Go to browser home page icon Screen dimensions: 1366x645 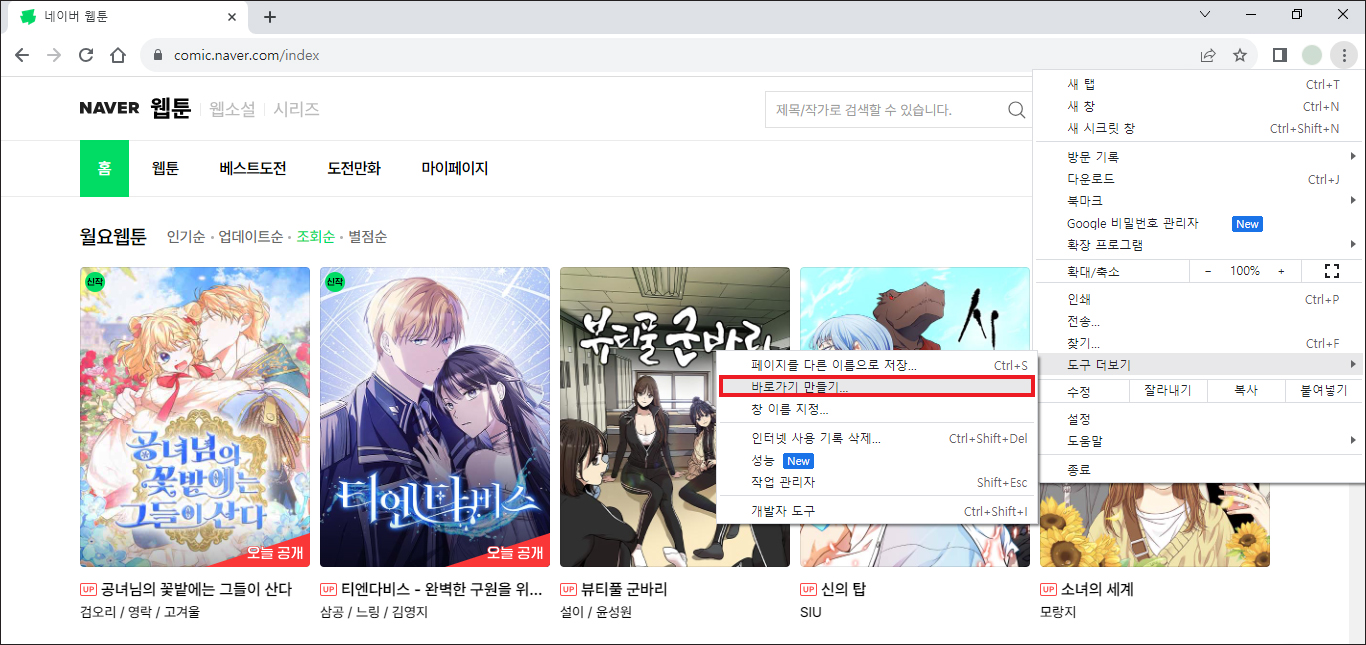[118, 55]
